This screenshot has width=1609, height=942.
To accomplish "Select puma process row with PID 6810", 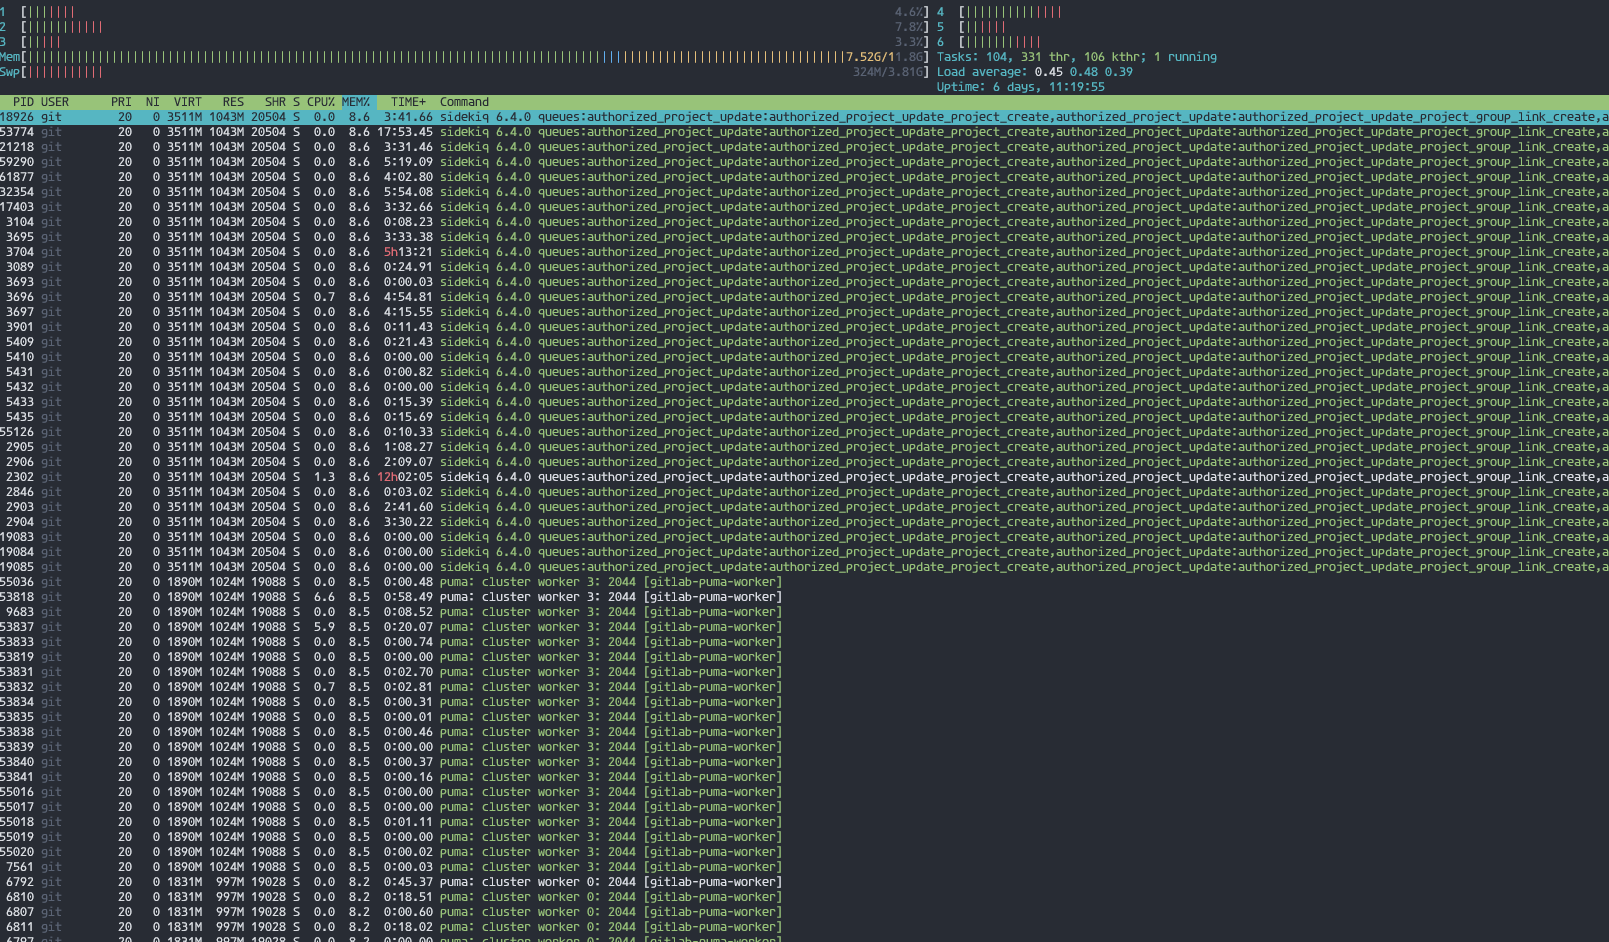I will coord(804,897).
